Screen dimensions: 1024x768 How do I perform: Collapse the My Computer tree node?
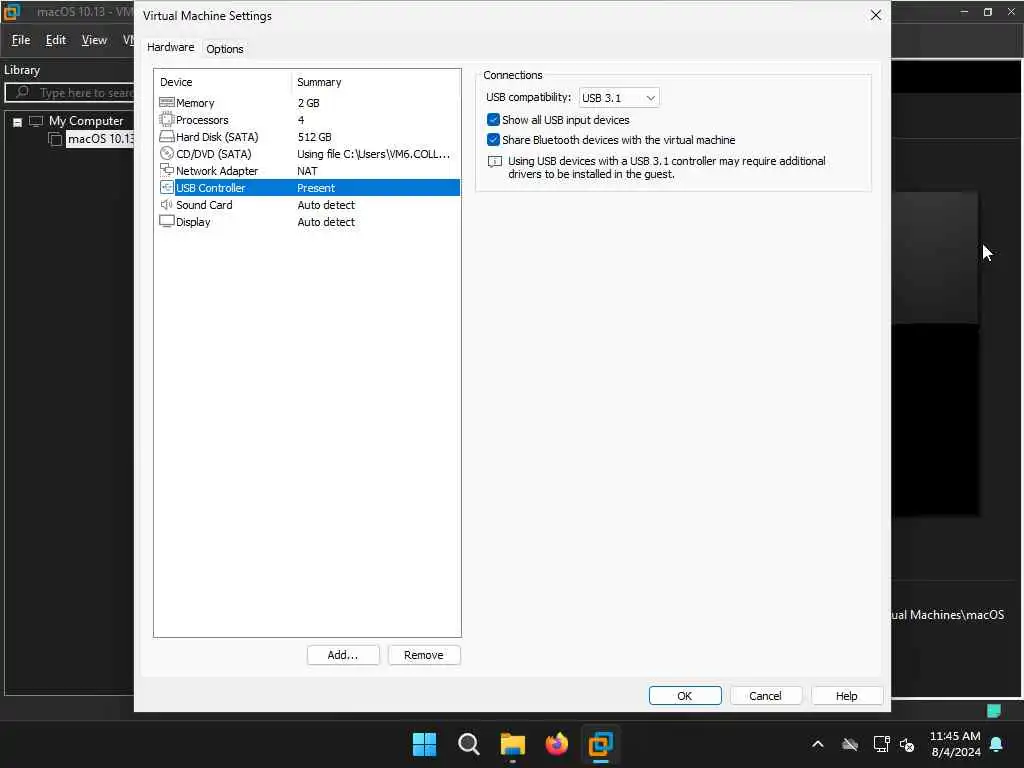[x=18, y=121]
